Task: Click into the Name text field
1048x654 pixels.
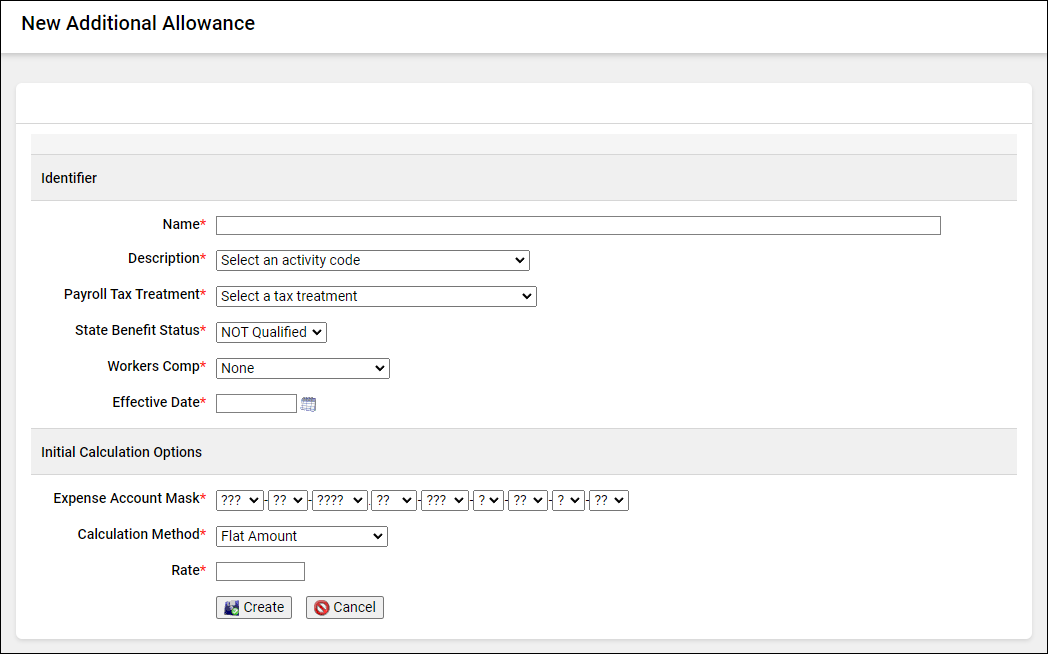Action: click(x=578, y=225)
